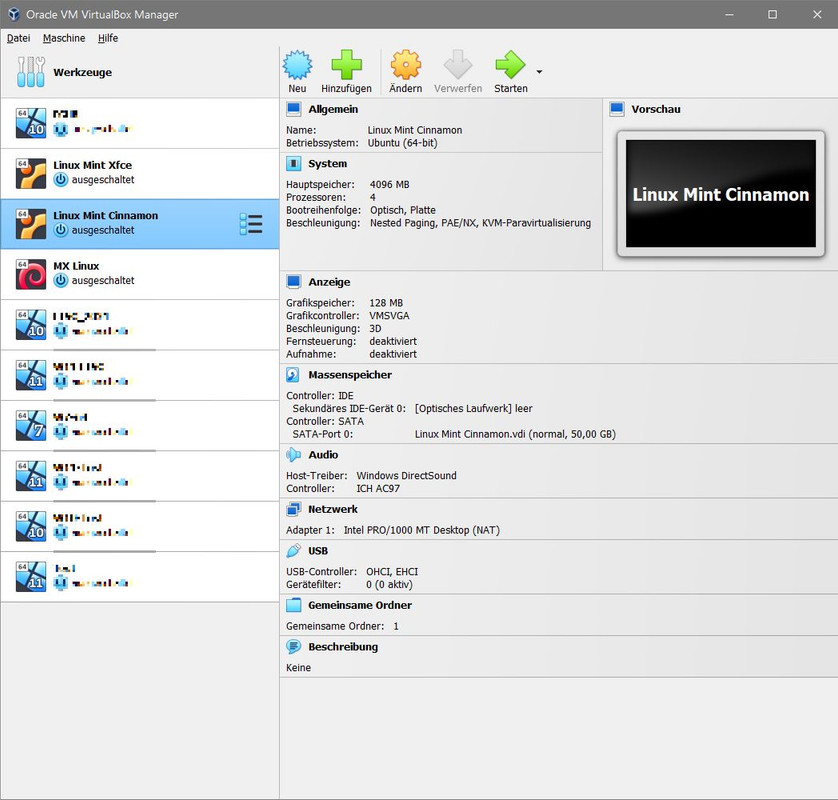Start the VM with the Starten arrow
This screenshot has width=838, height=800.
pyautogui.click(x=510, y=65)
